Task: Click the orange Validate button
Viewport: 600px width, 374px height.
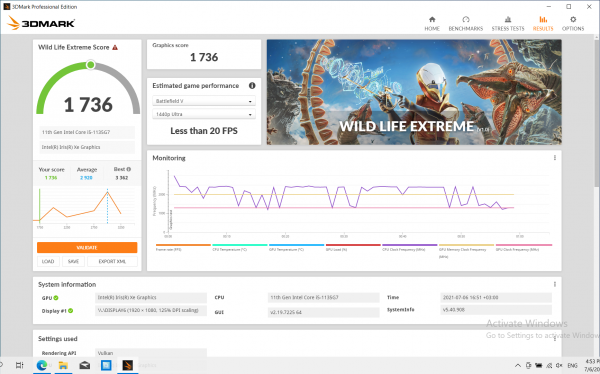Action: (x=87, y=247)
